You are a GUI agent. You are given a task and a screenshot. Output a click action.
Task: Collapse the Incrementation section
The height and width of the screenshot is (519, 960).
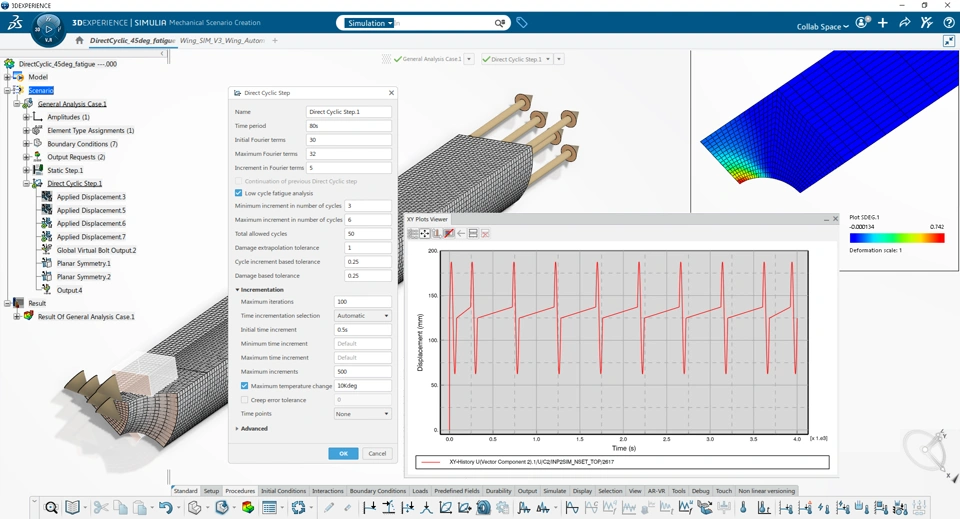click(238, 289)
